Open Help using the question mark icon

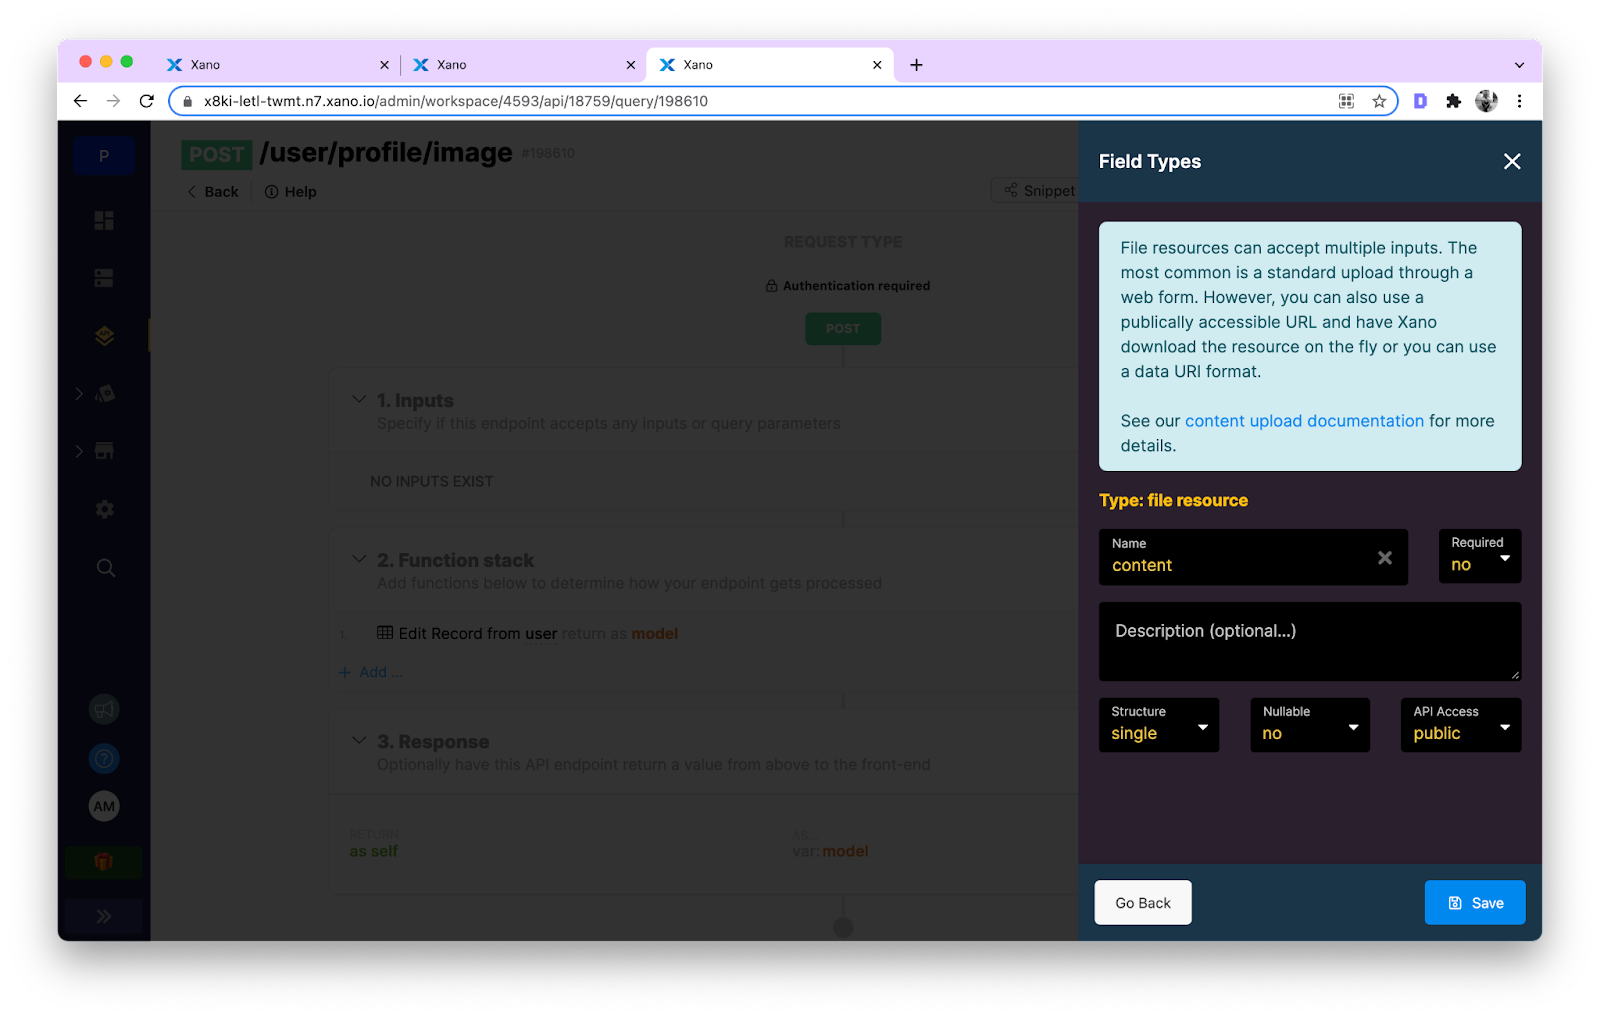click(x=103, y=757)
